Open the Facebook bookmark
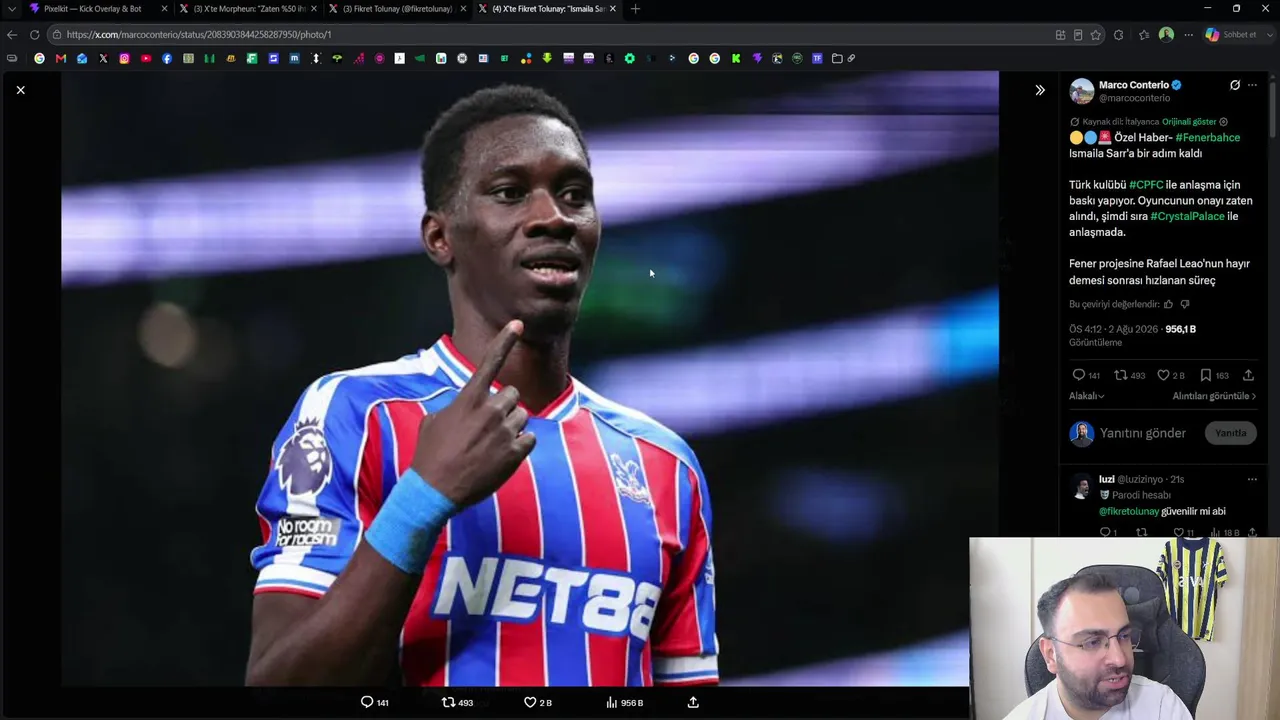 point(167,58)
